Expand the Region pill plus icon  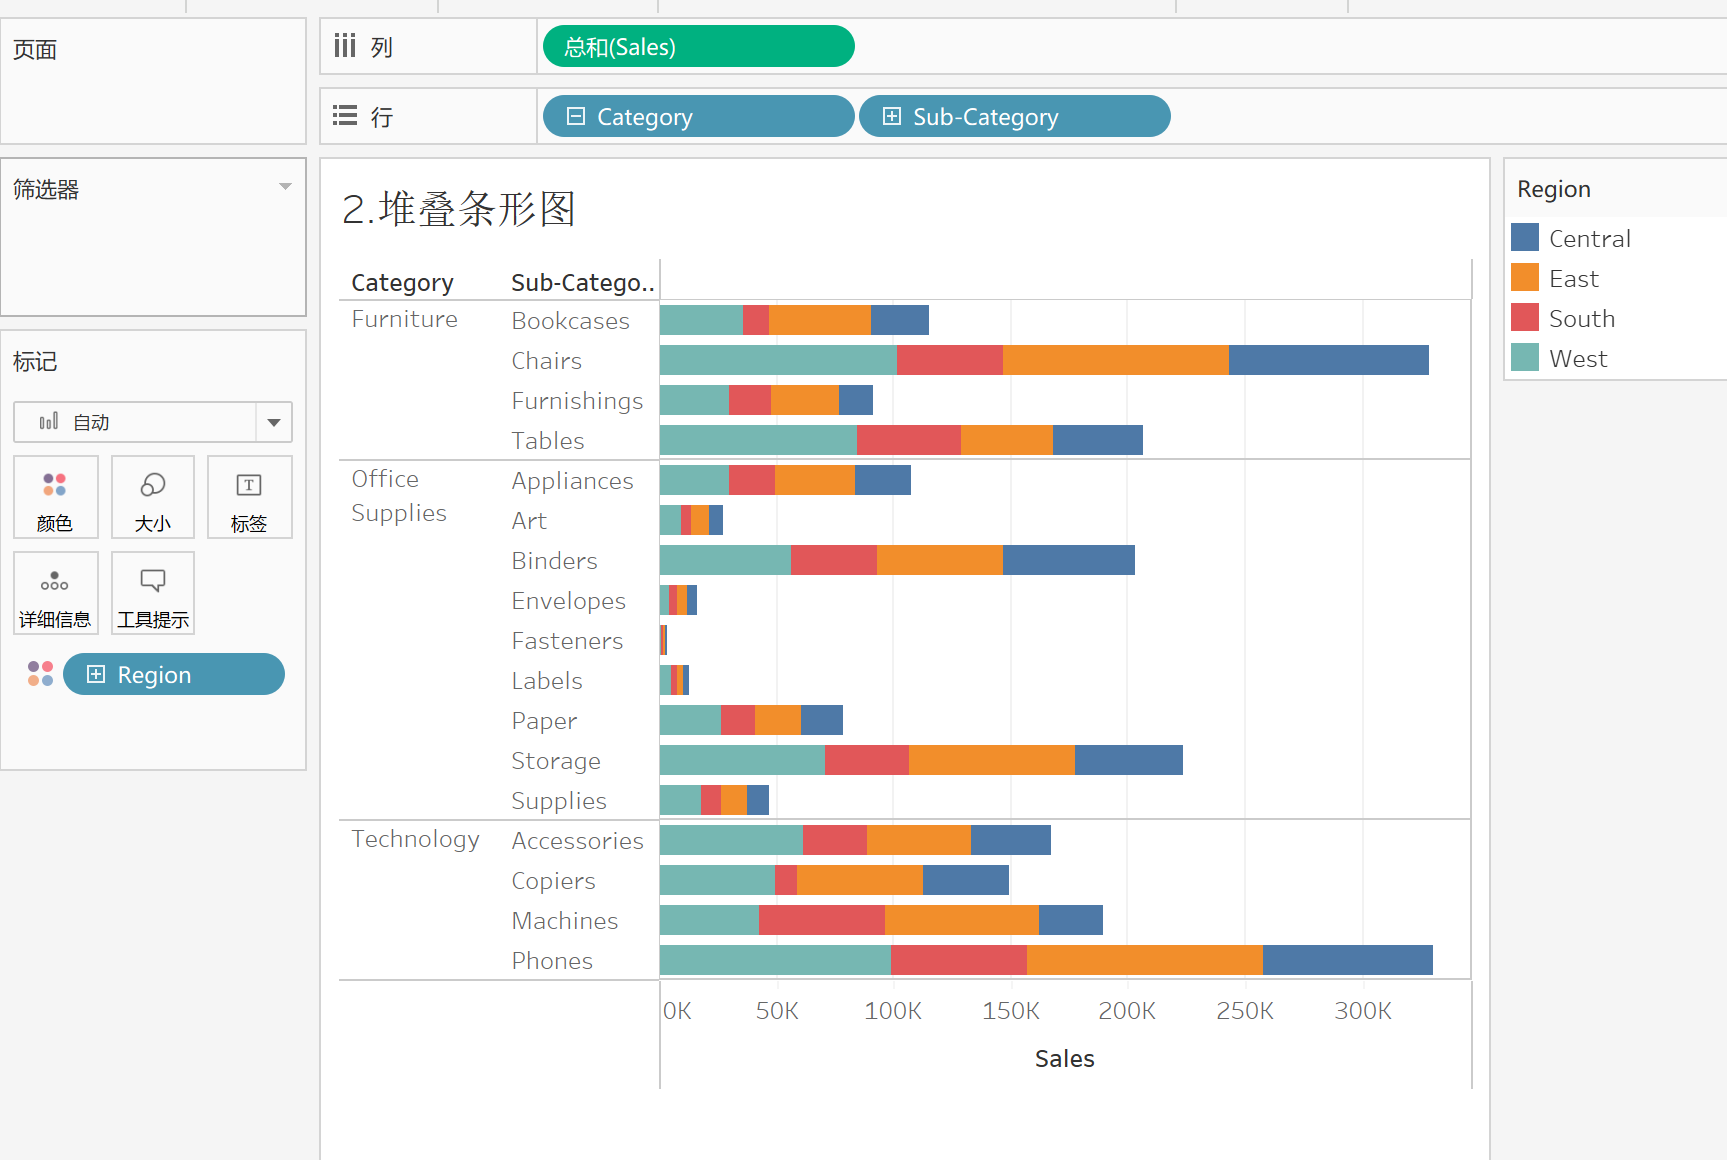[96, 674]
